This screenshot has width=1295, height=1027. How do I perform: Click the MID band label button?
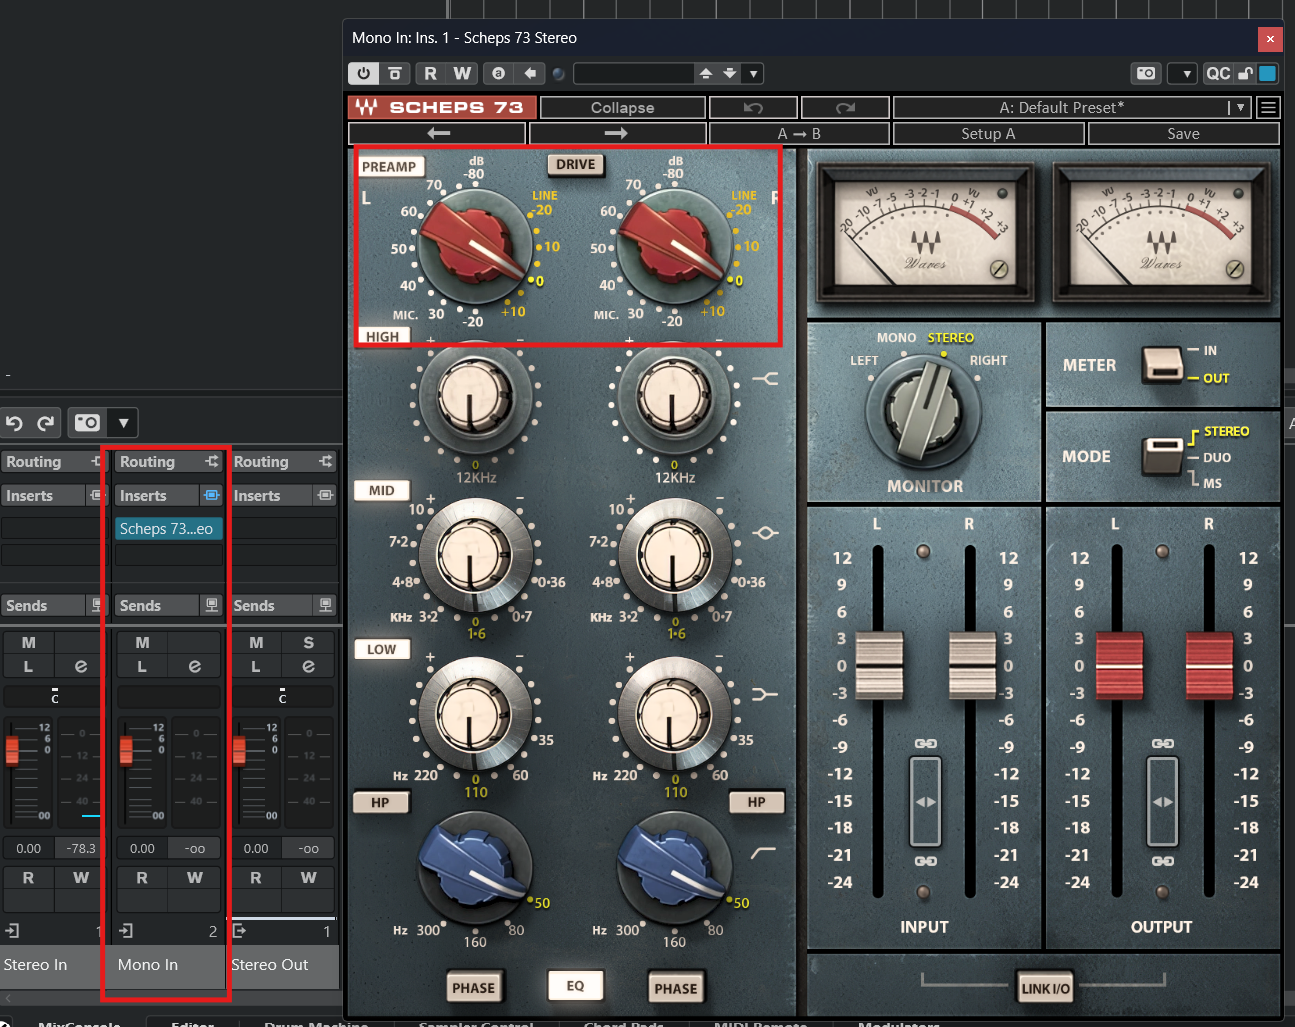click(381, 490)
